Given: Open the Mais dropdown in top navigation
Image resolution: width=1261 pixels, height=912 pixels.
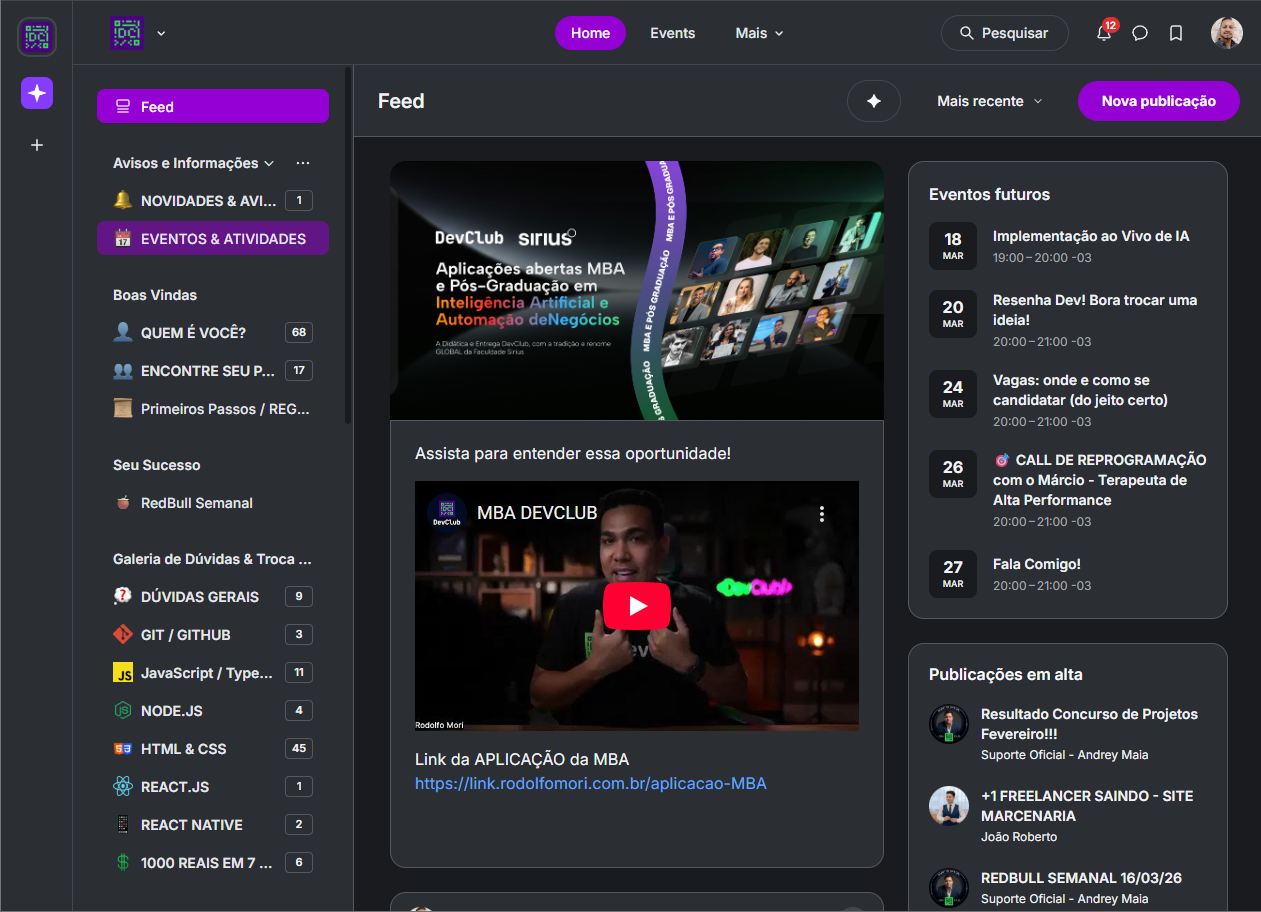Looking at the screenshot, I should pyautogui.click(x=759, y=33).
